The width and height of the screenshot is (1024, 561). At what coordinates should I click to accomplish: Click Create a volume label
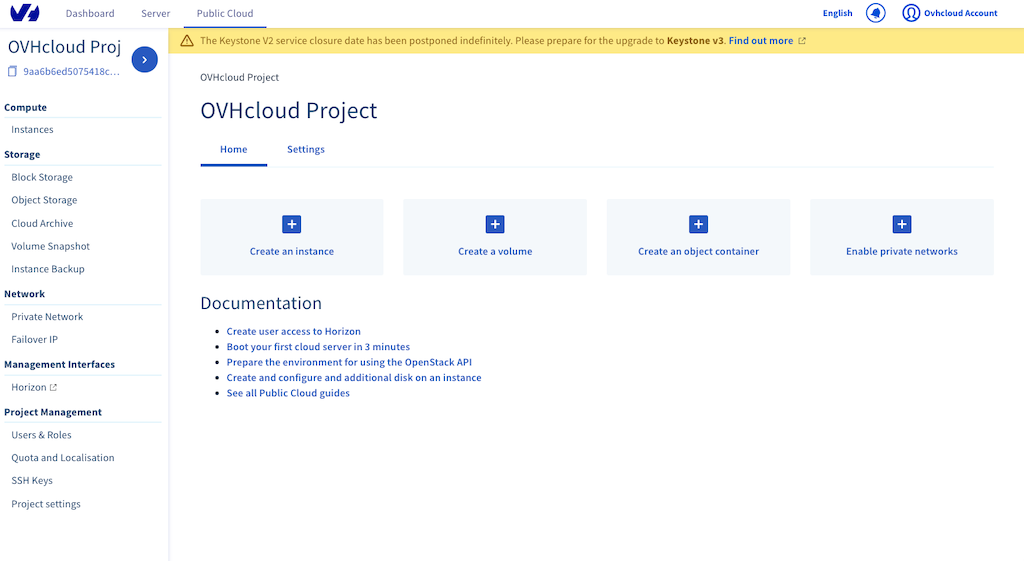pyautogui.click(x=495, y=251)
